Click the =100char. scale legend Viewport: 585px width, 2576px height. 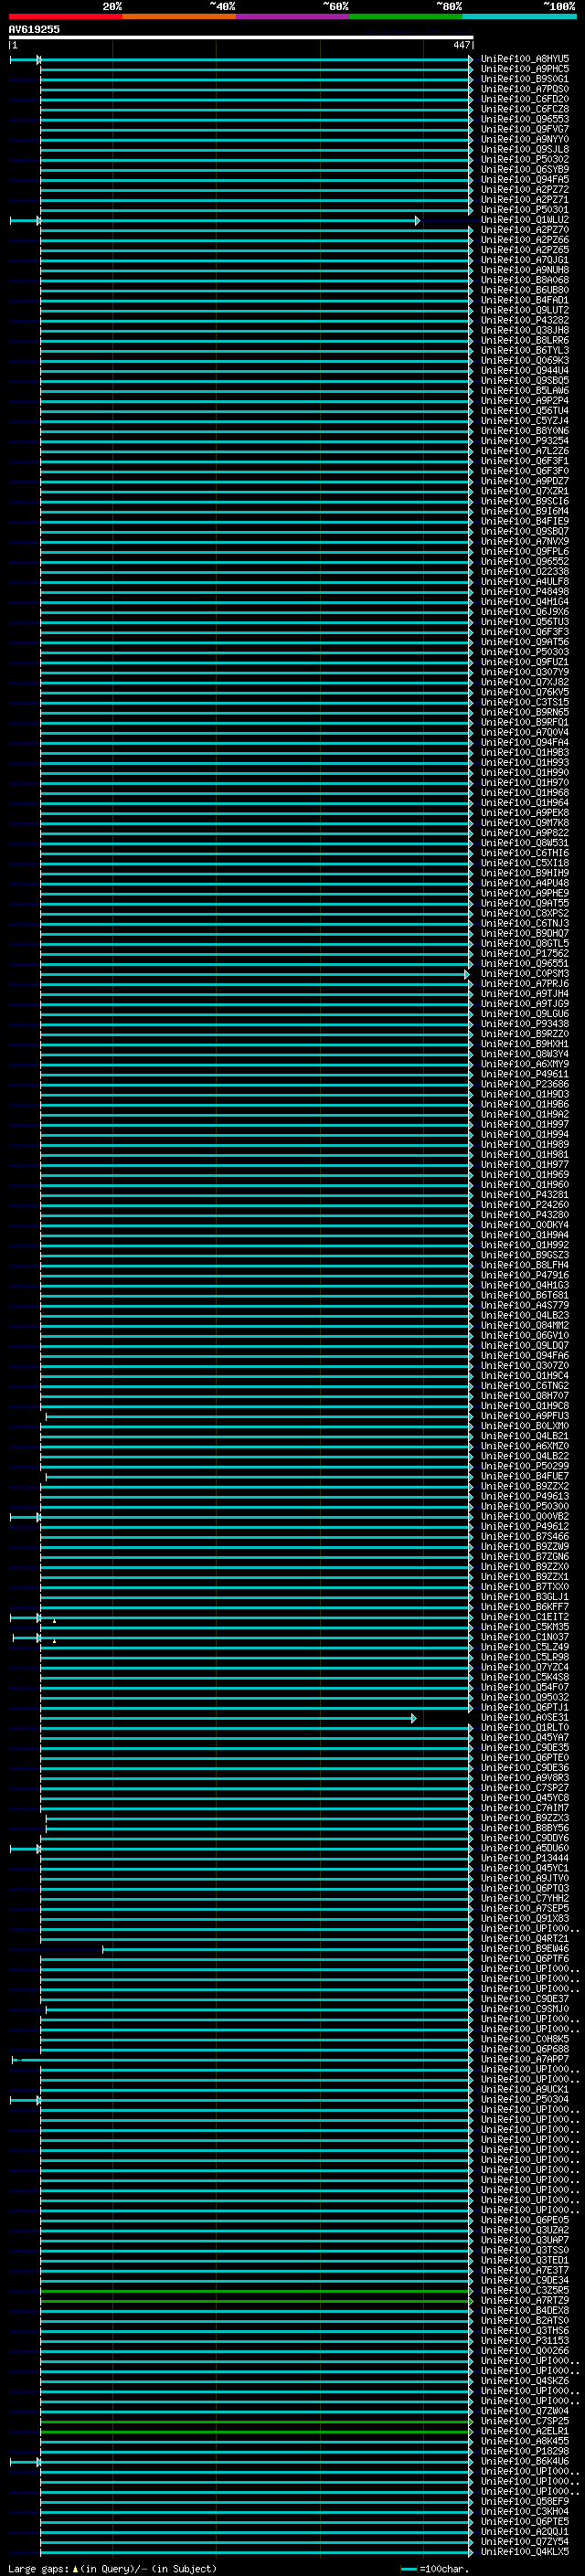coord(433,2569)
